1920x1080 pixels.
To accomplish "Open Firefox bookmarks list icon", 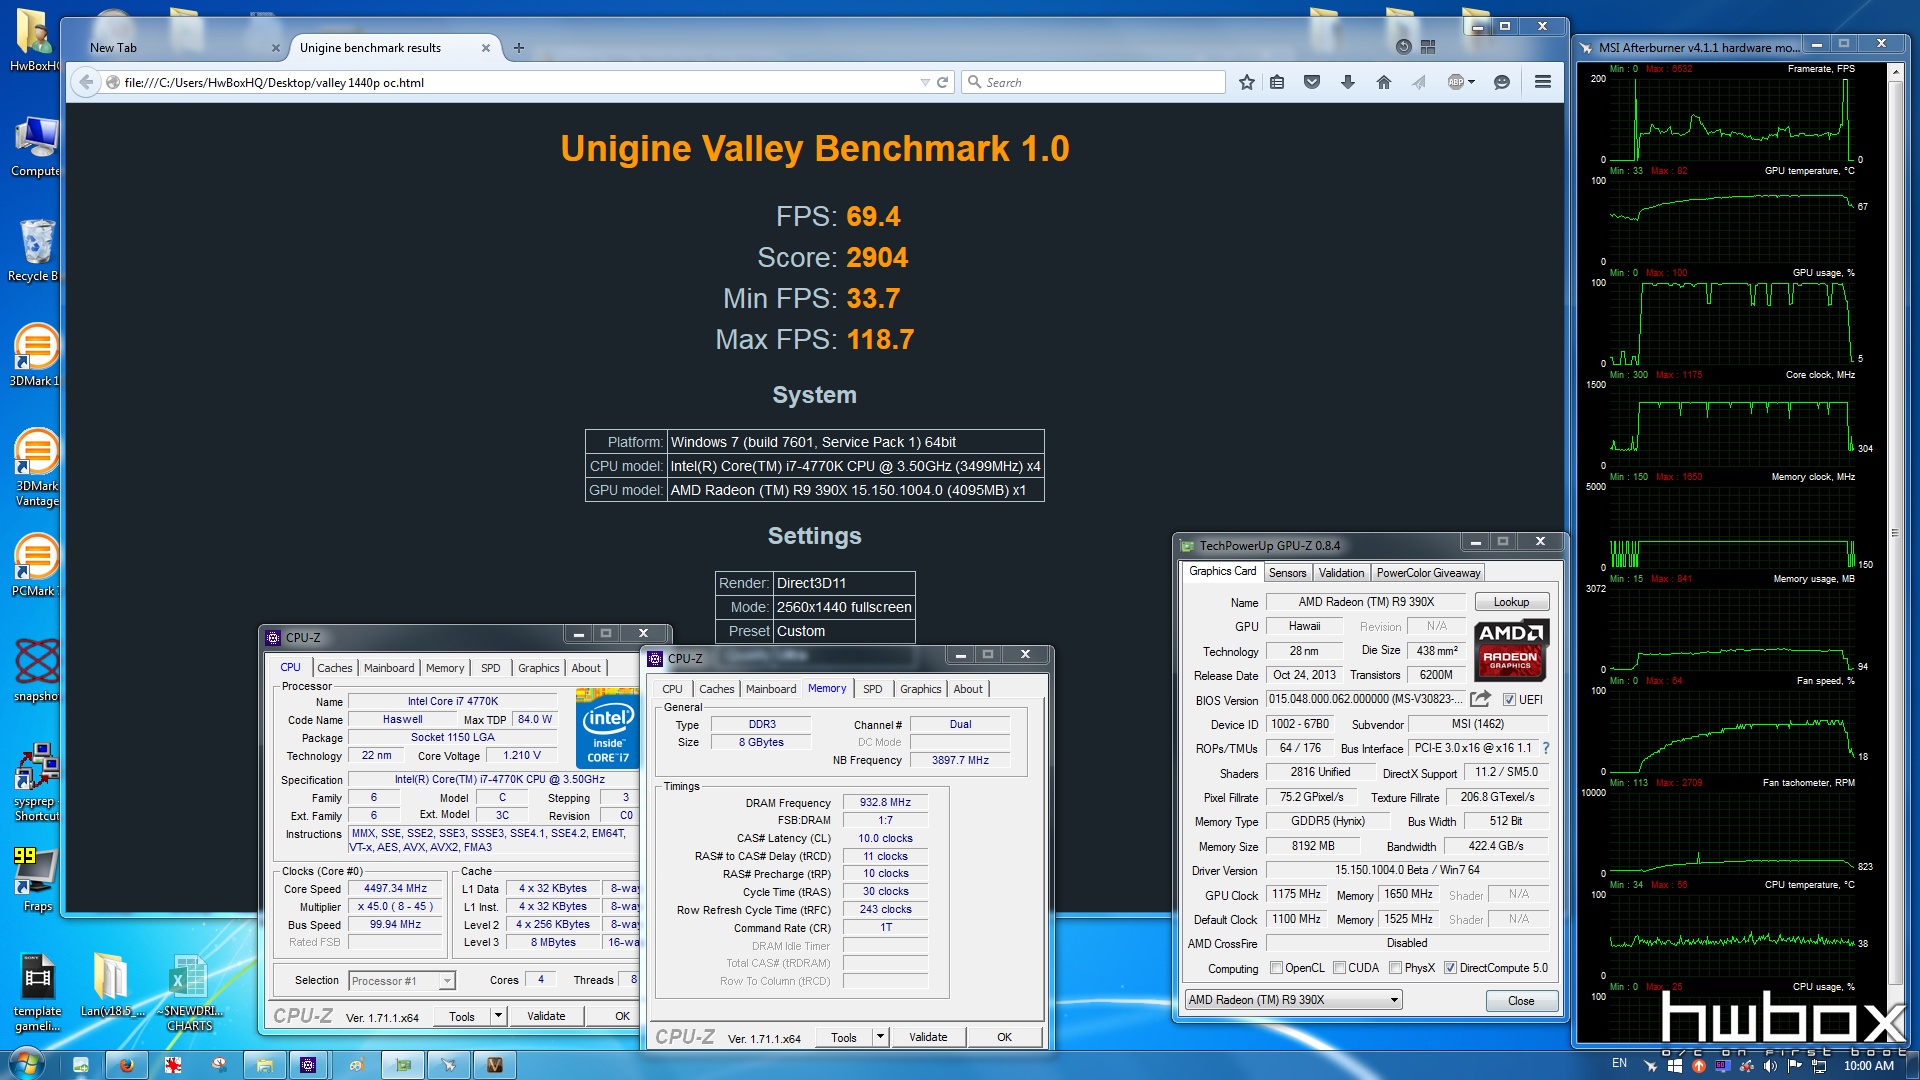I will point(1277,82).
